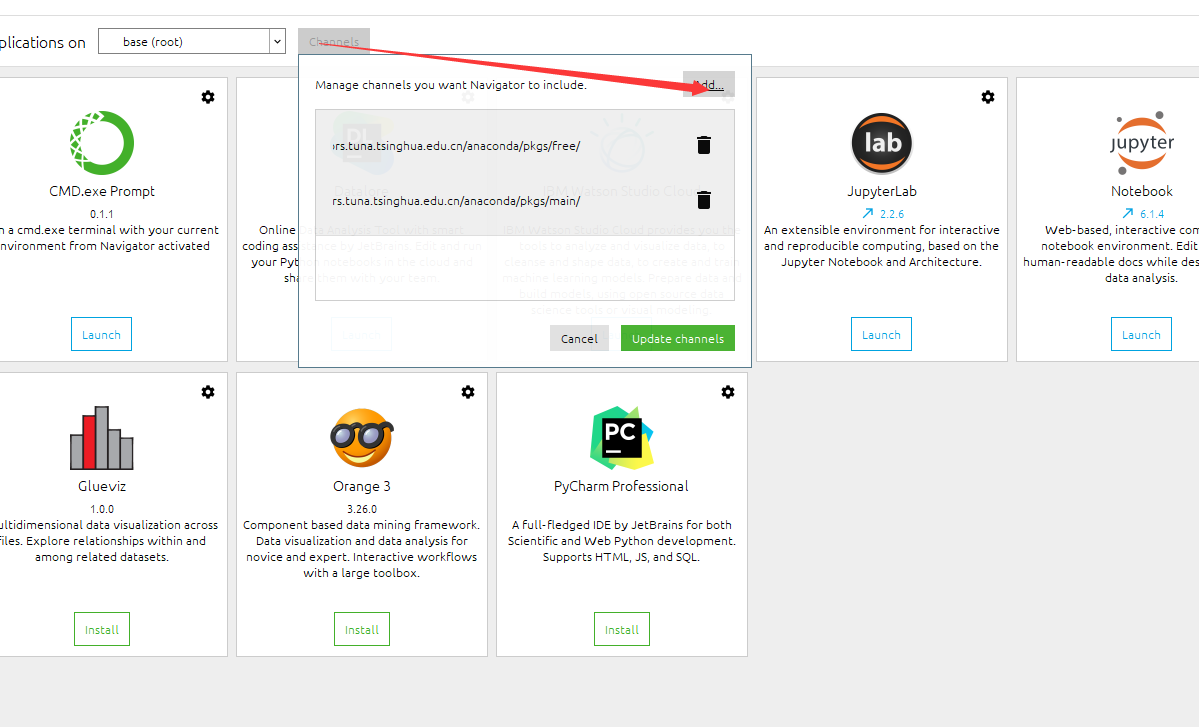Click the Notebook 6.1.4 update arrow
This screenshot has height=727, width=1199.
click(x=1128, y=214)
